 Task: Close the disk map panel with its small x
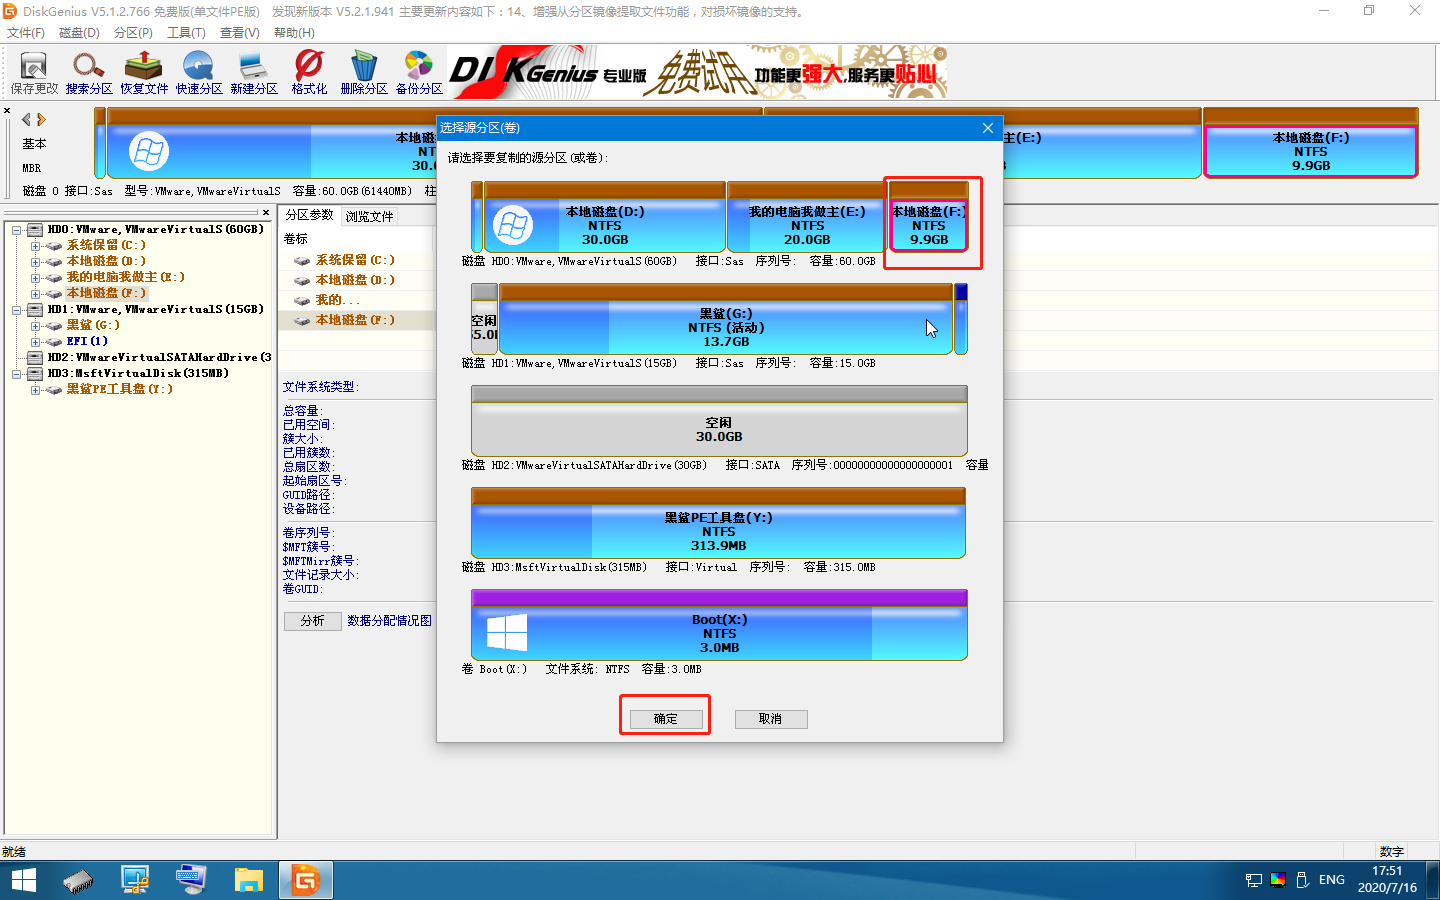click(7, 110)
